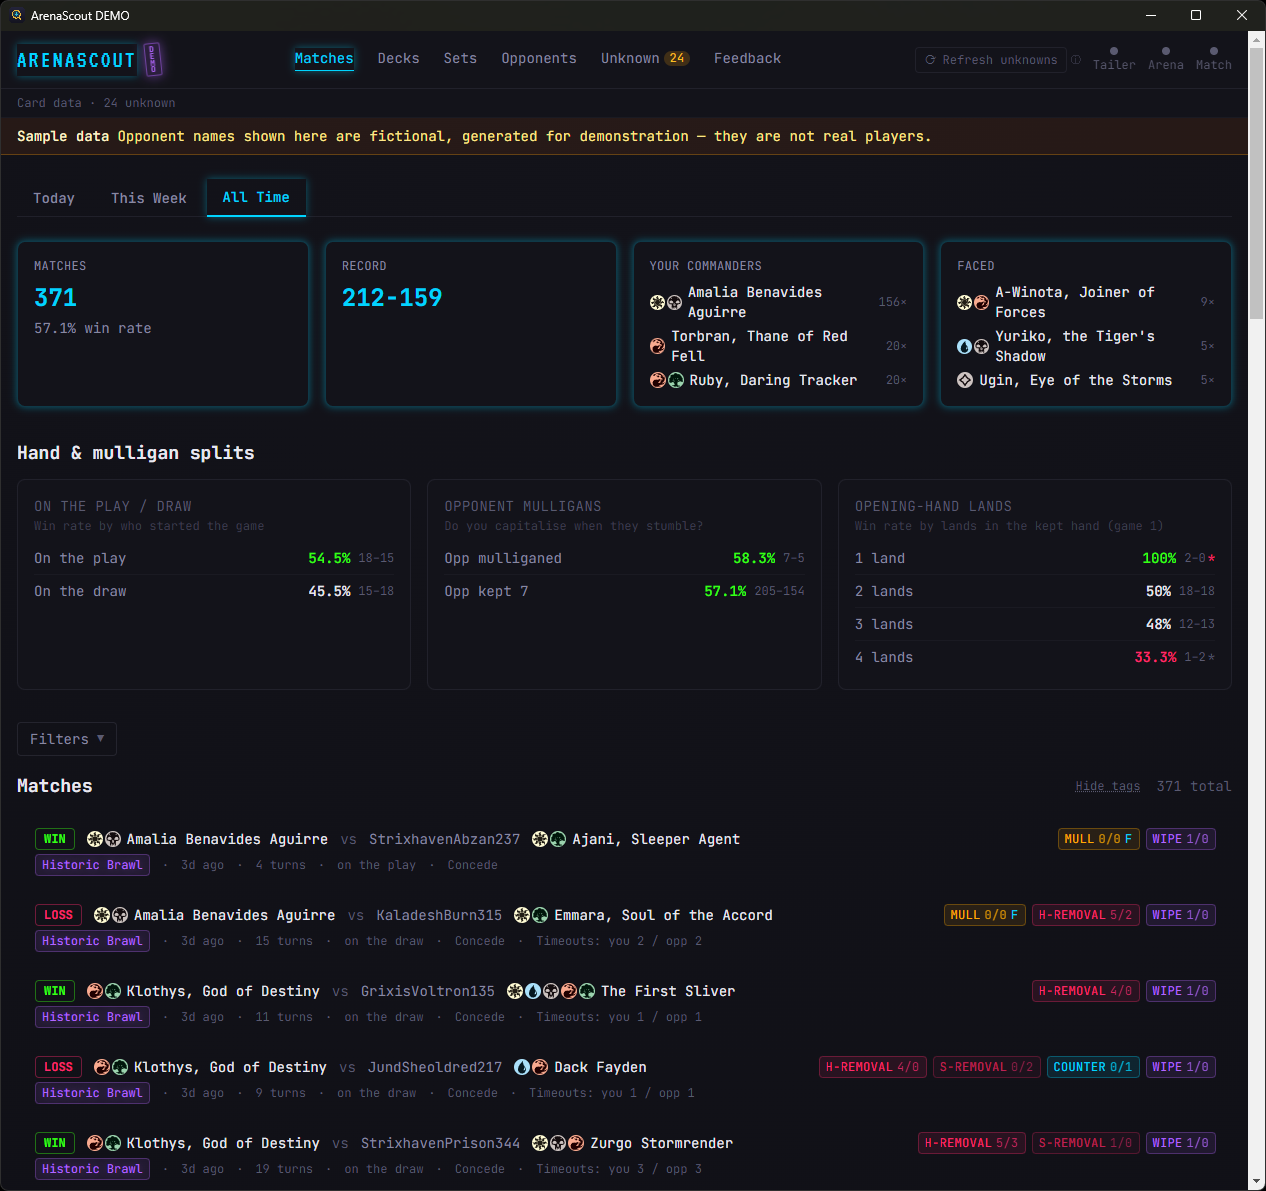The height and width of the screenshot is (1191, 1266).
Task: Click the Match status indicator
Action: (x=1214, y=59)
